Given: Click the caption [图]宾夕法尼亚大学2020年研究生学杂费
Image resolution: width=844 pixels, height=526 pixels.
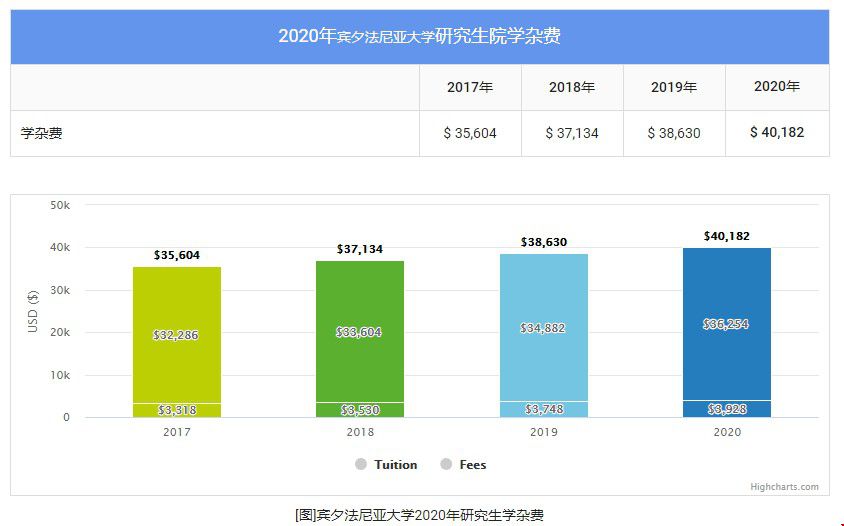Looking at the screenshot, I should (419, 515).
